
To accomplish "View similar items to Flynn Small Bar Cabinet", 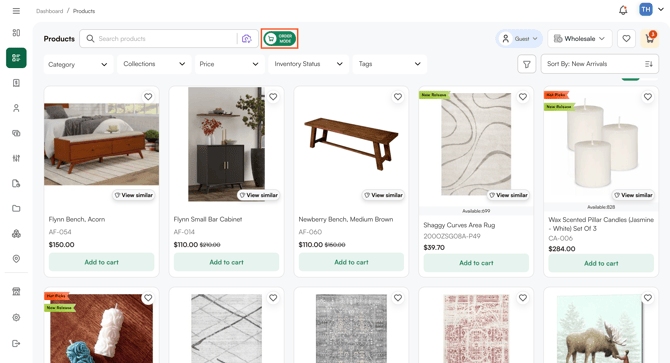I will point(259,195).
